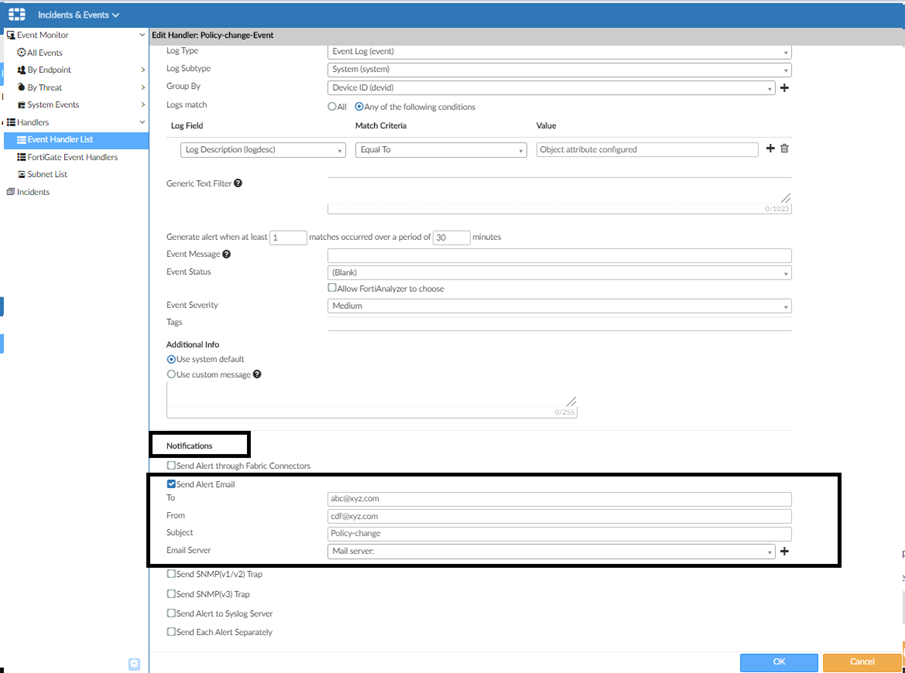Enable Send Alert through Fabric Connectors
The image size is (905, 673).
(171, 466)
